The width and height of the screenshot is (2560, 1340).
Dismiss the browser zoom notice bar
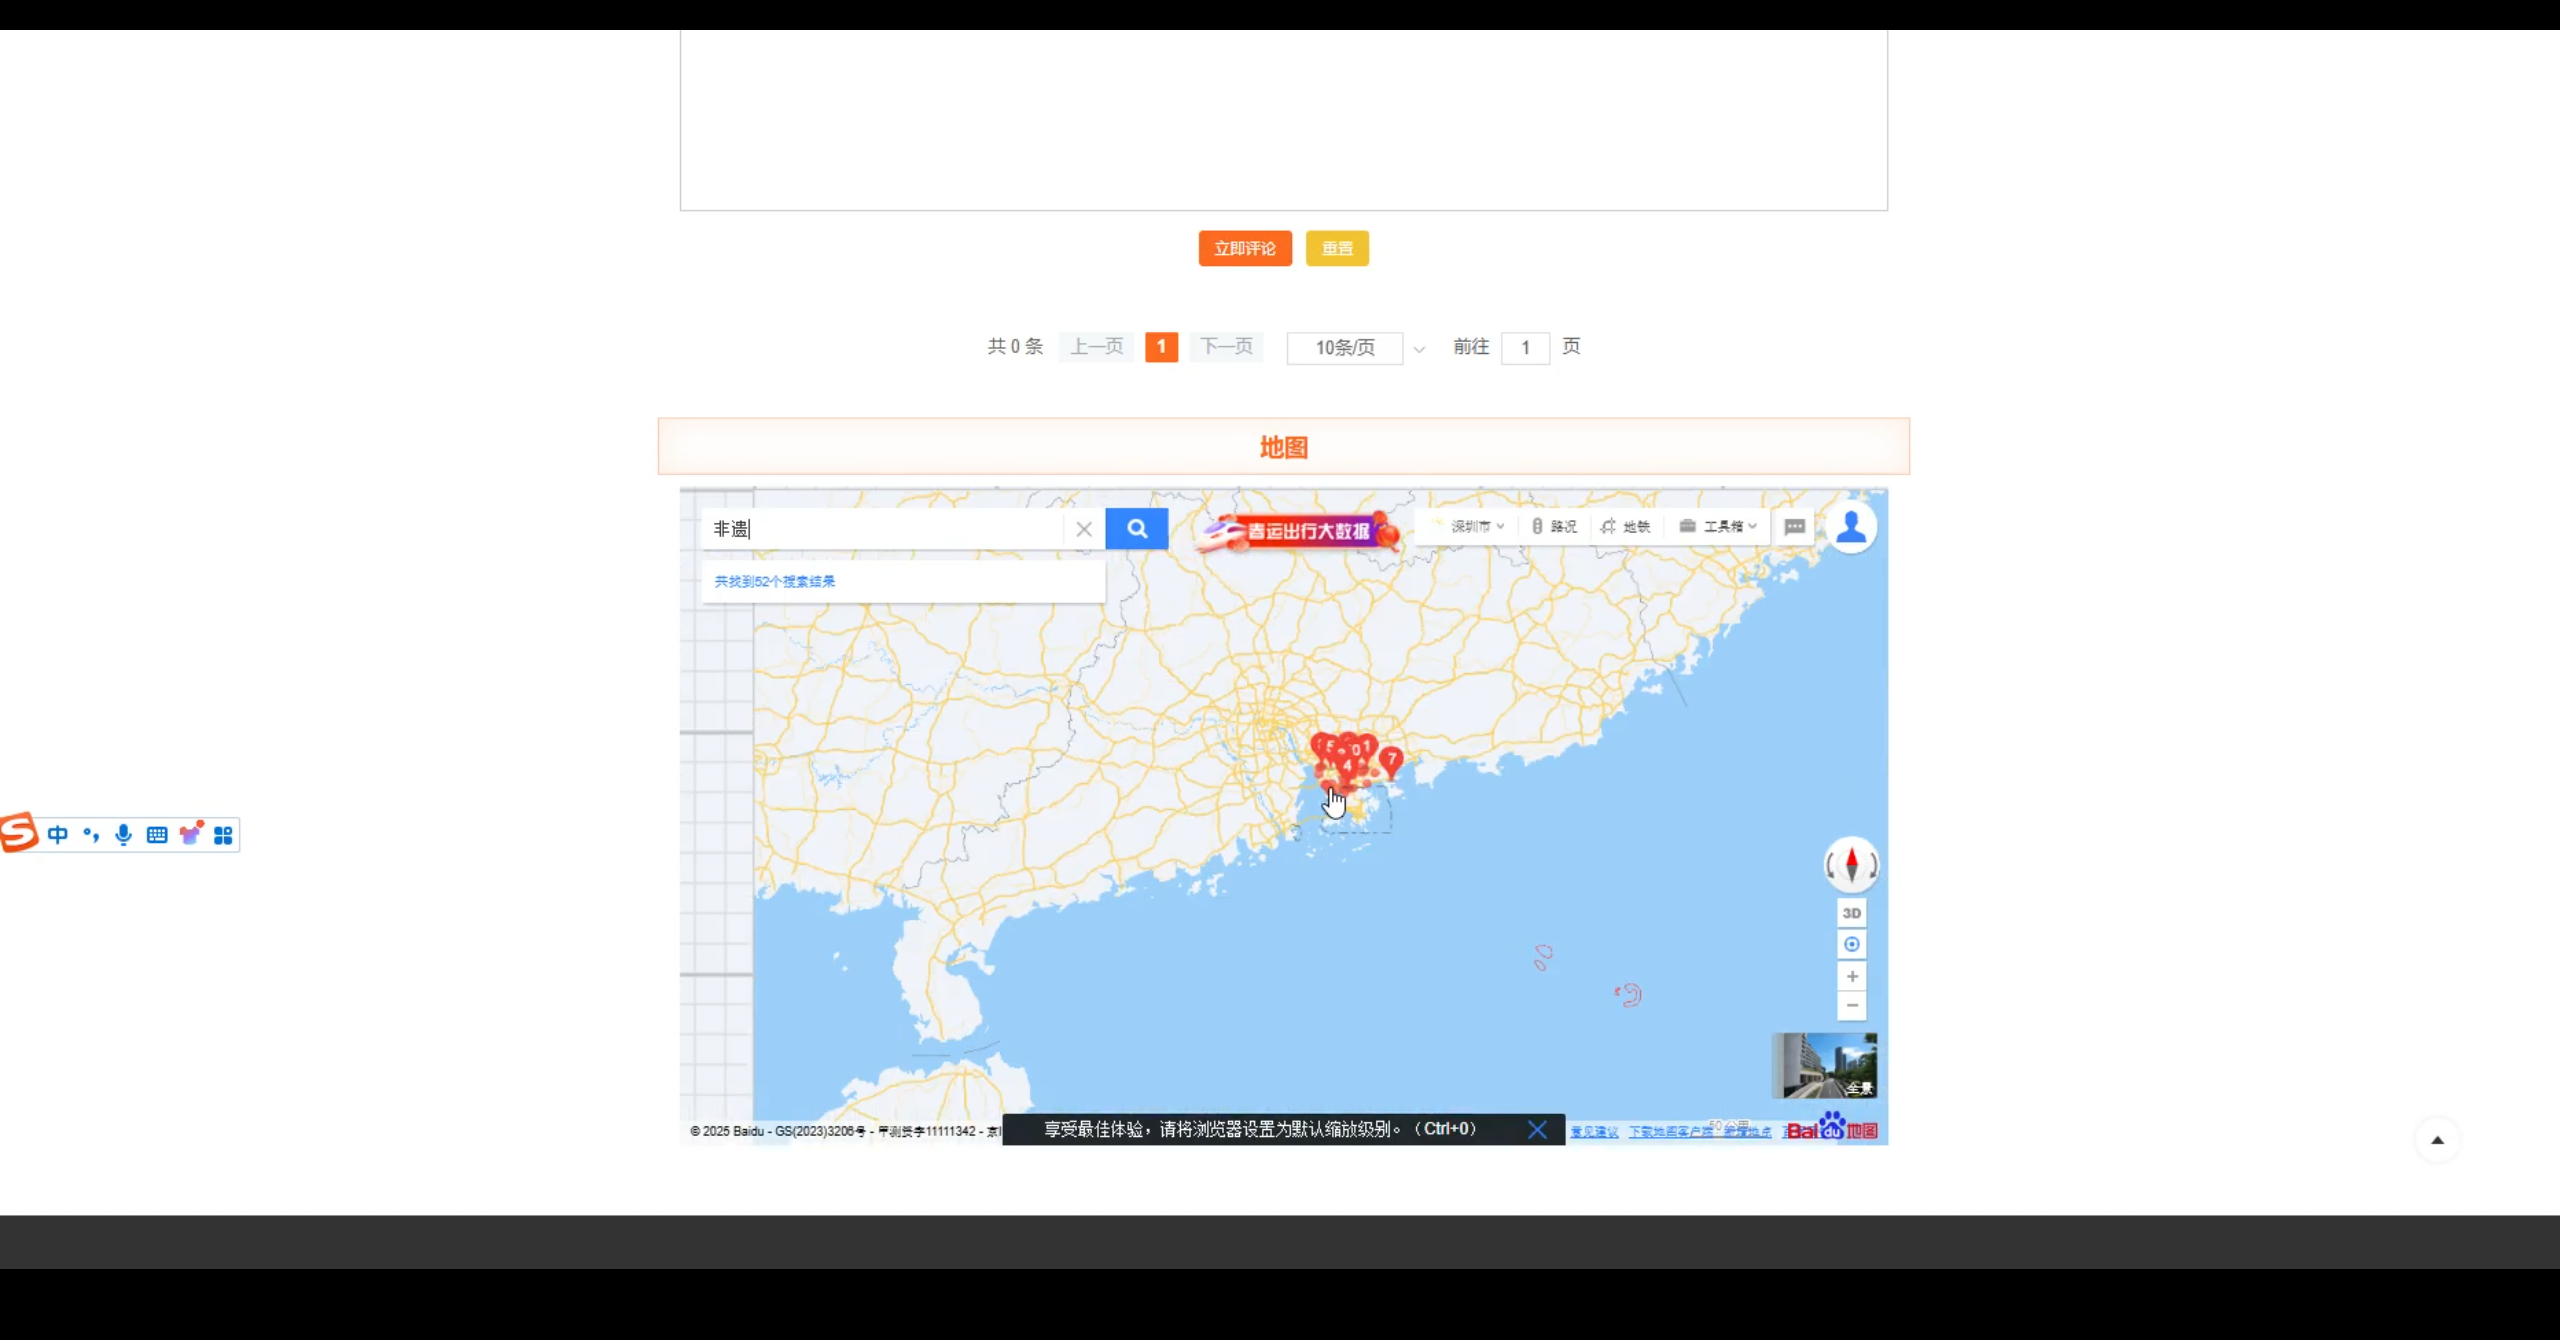tap(1537, 1129)
